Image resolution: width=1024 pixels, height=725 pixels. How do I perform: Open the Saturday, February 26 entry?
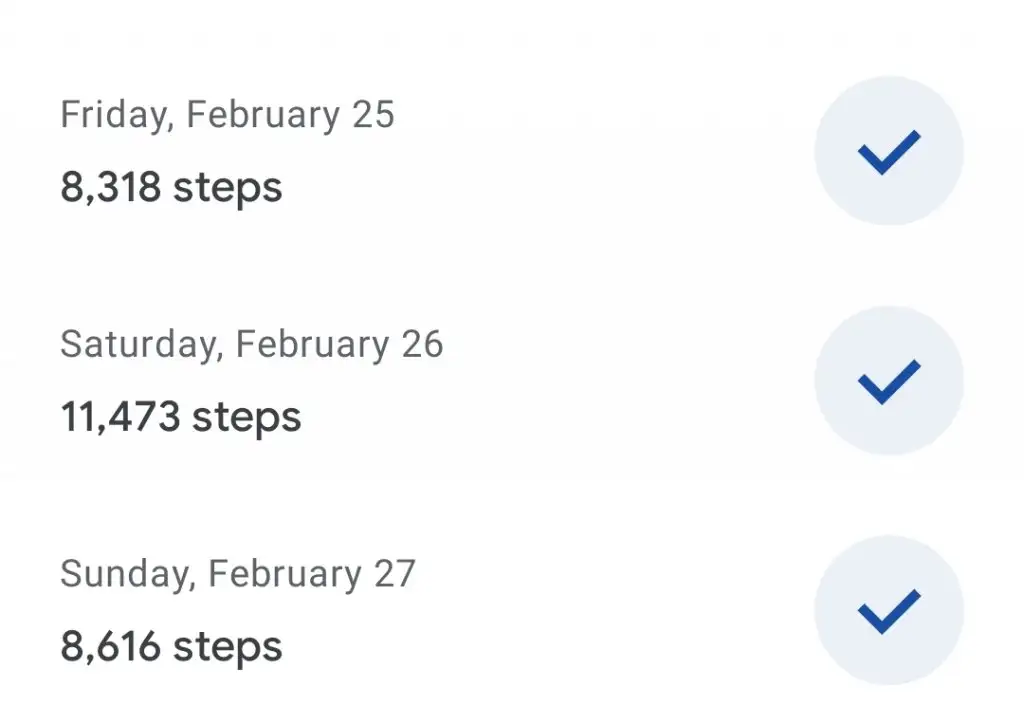[x=512, y=381]
